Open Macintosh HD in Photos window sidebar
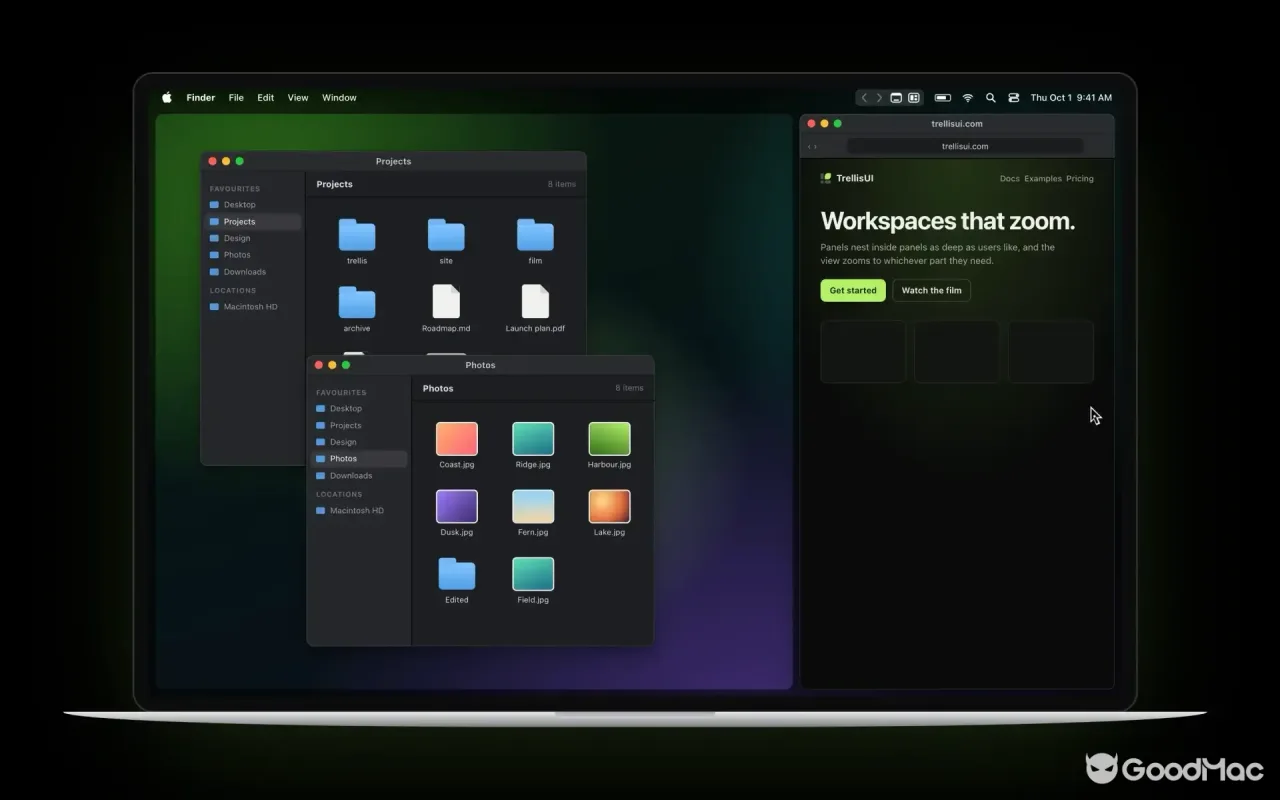The width and height of the screenshot is (1280, 800). tap(359, 511)
